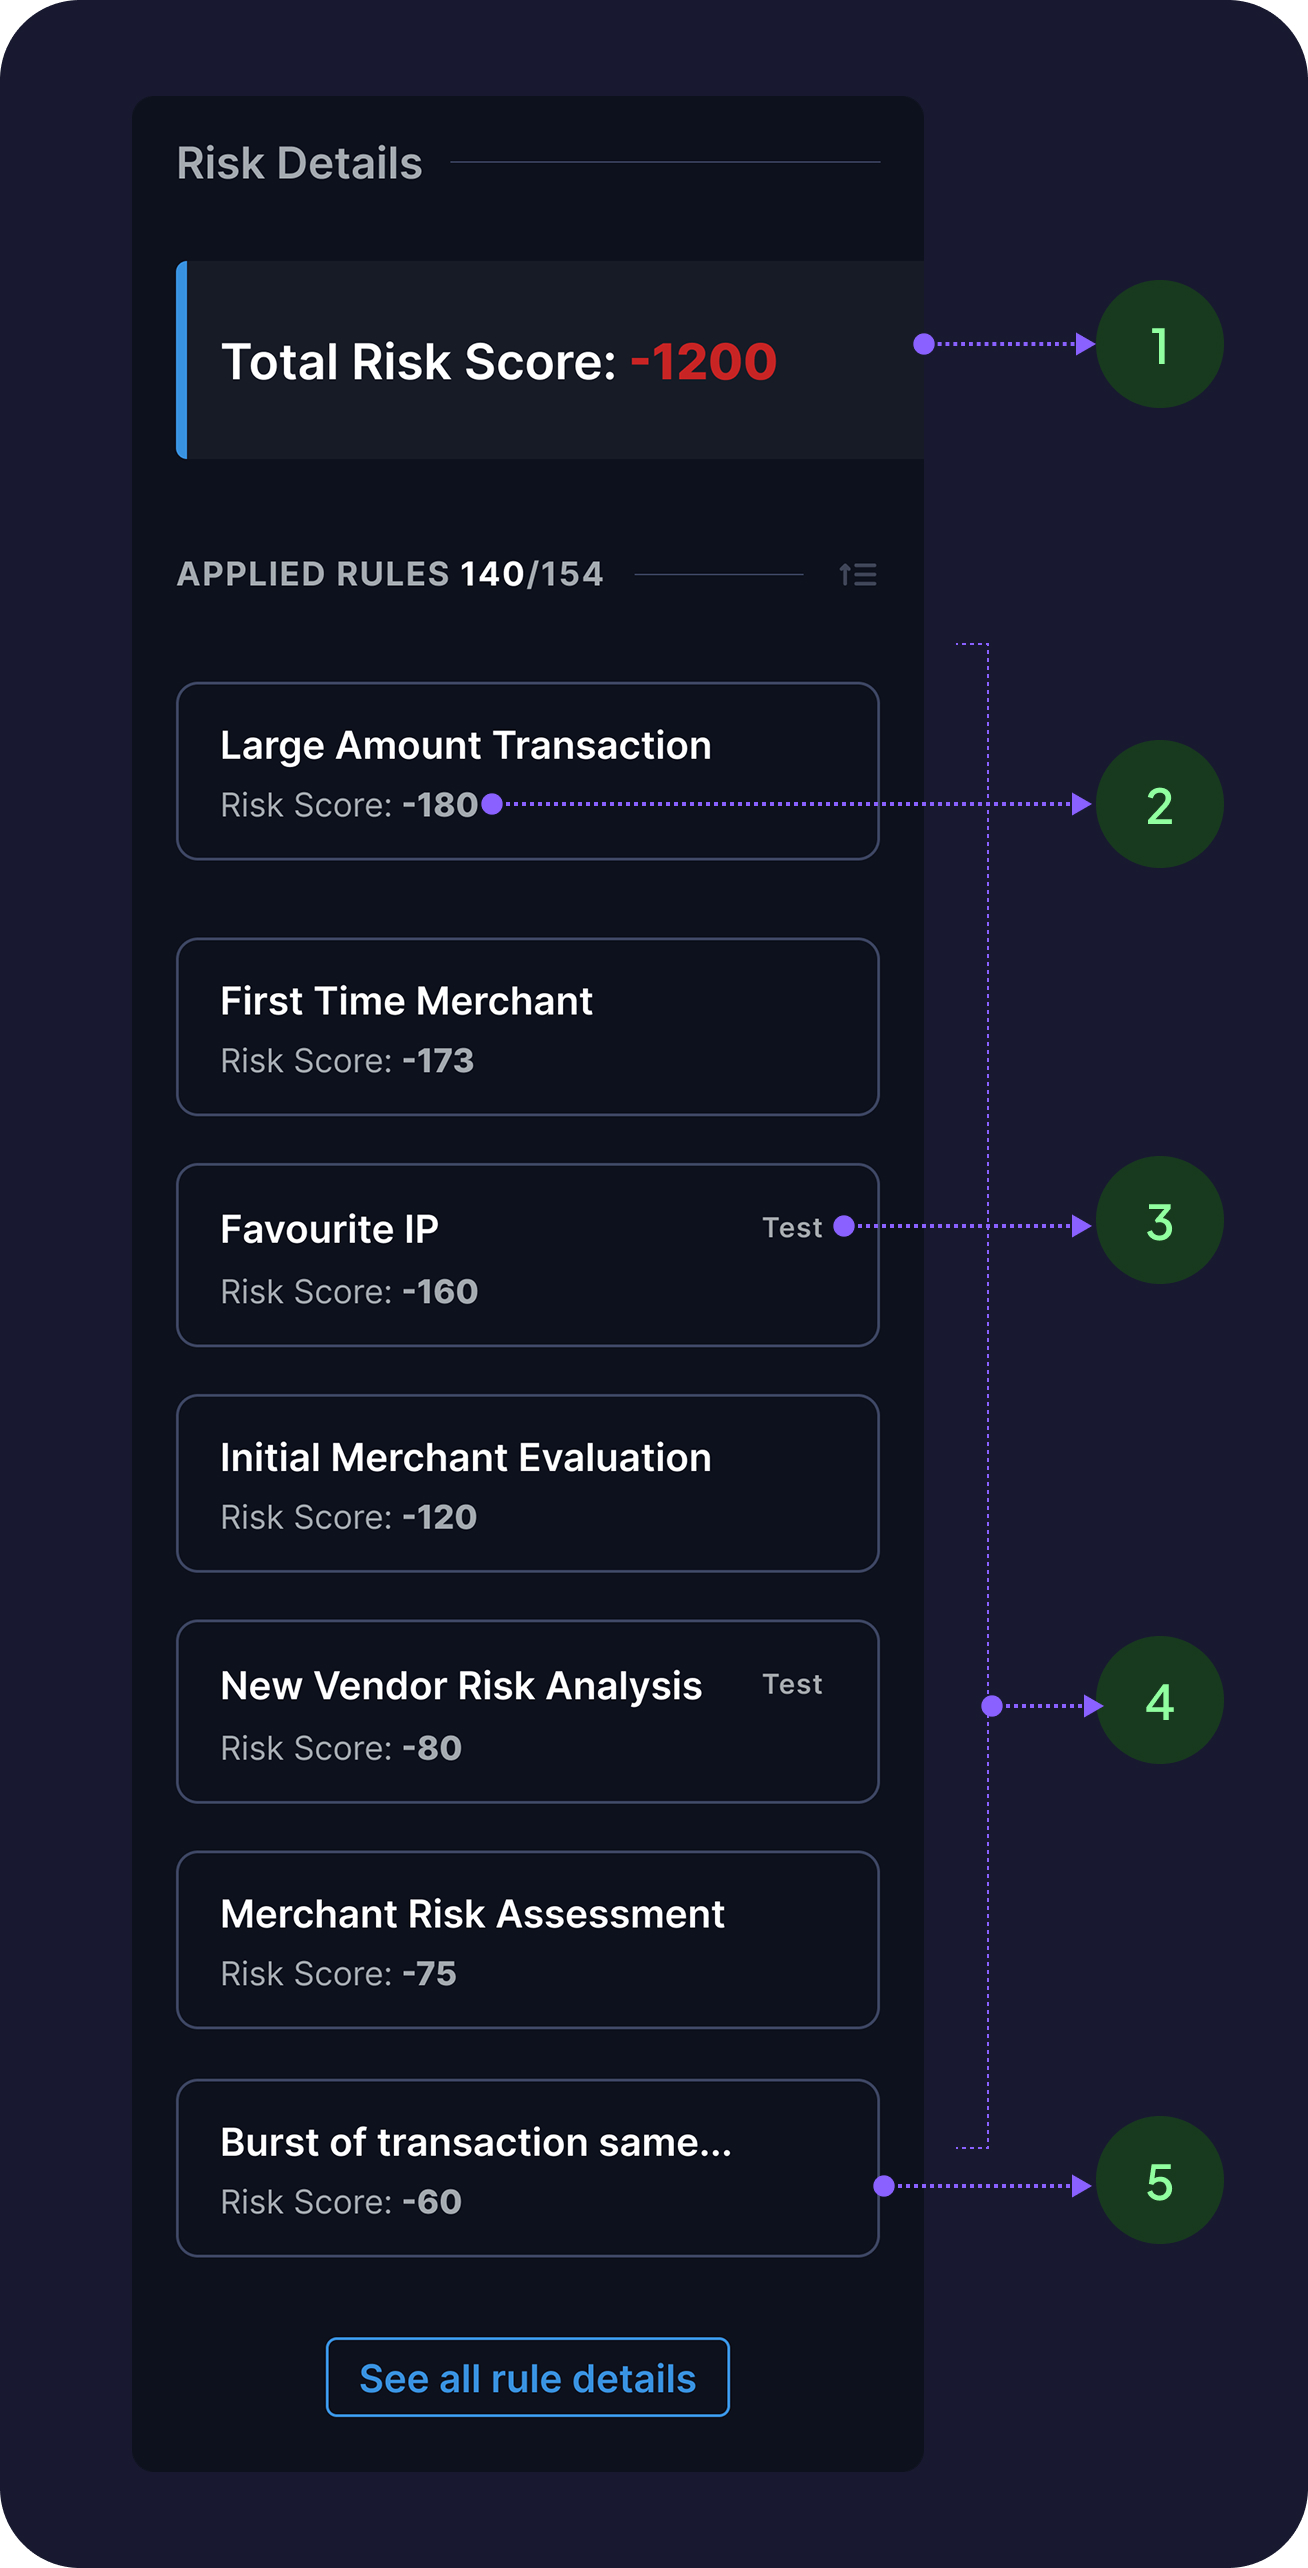This screenshot has height=2568, width=1308.
Task: Click the Burst of transaction same rule
Action: [x=527, y=2168]
